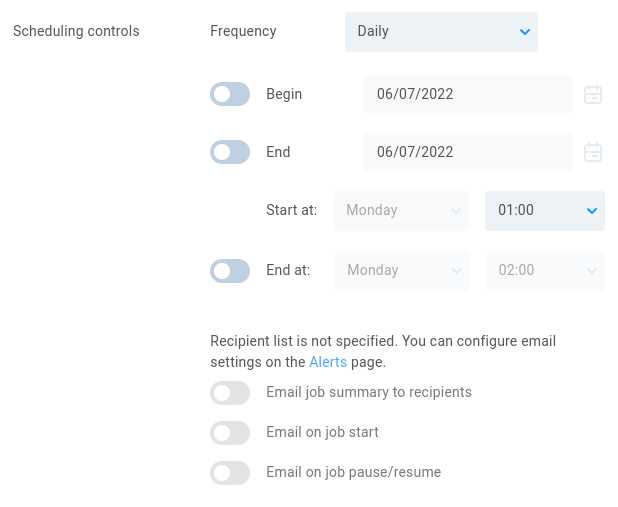The image size is (618, 507).
Task: Open End at day dropdown showing Monday
Action: point(402,271)
